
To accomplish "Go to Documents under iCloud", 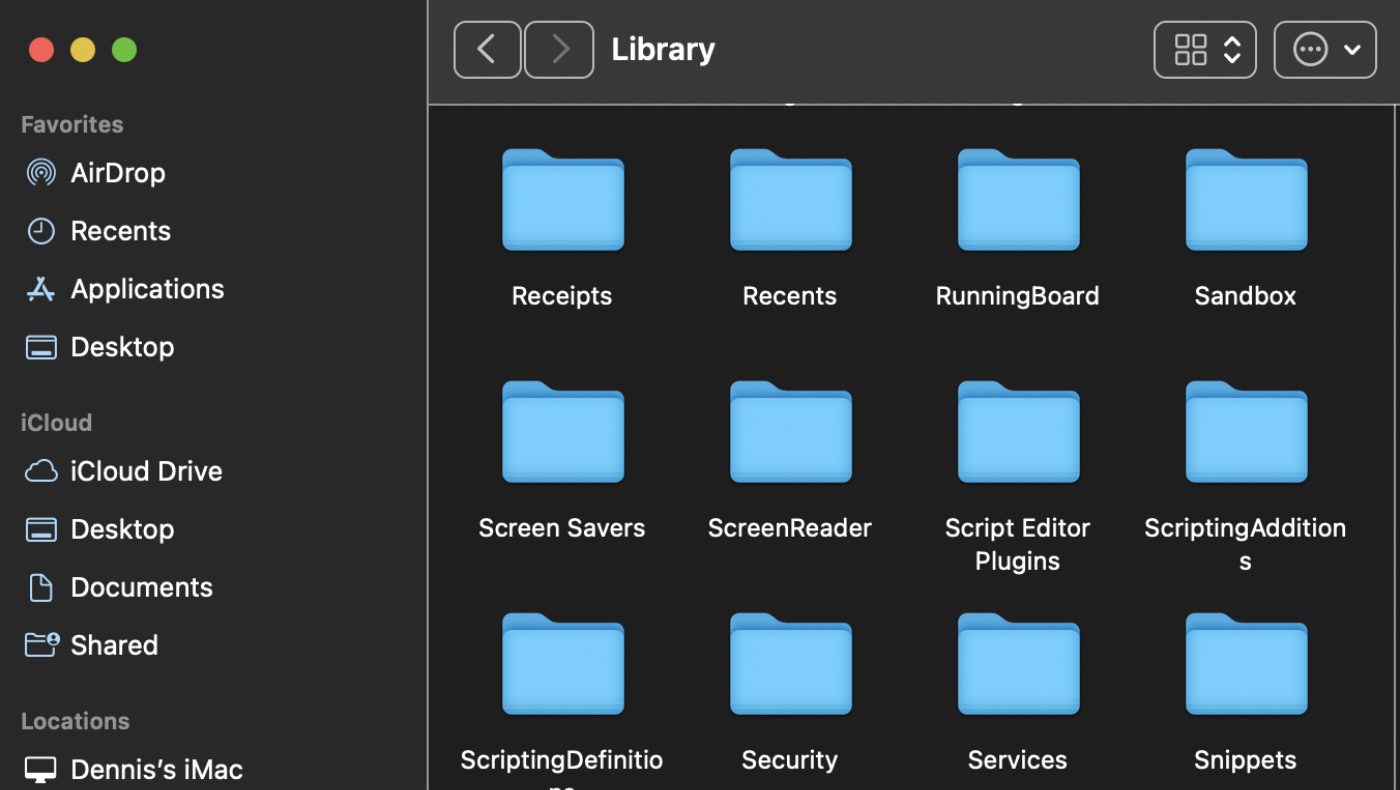I will pyautogui.click(x=141, y=587).
